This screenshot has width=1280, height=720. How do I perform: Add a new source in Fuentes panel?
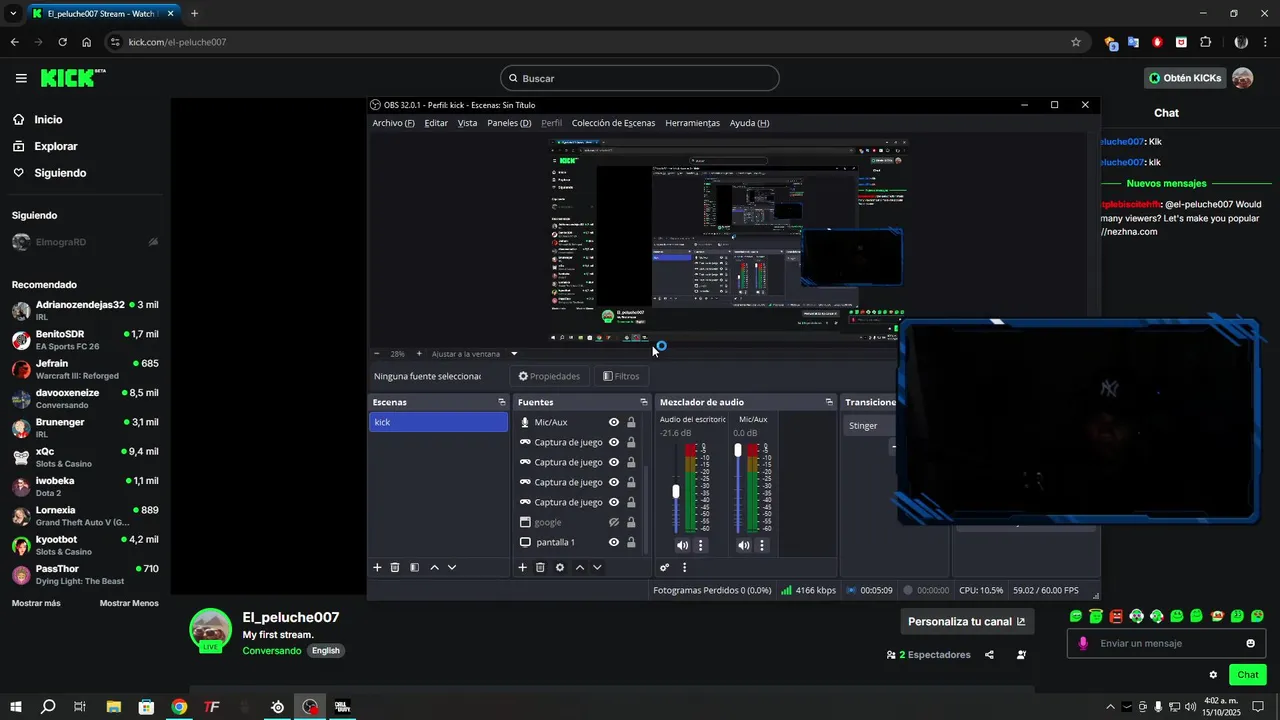coord(522,567)
